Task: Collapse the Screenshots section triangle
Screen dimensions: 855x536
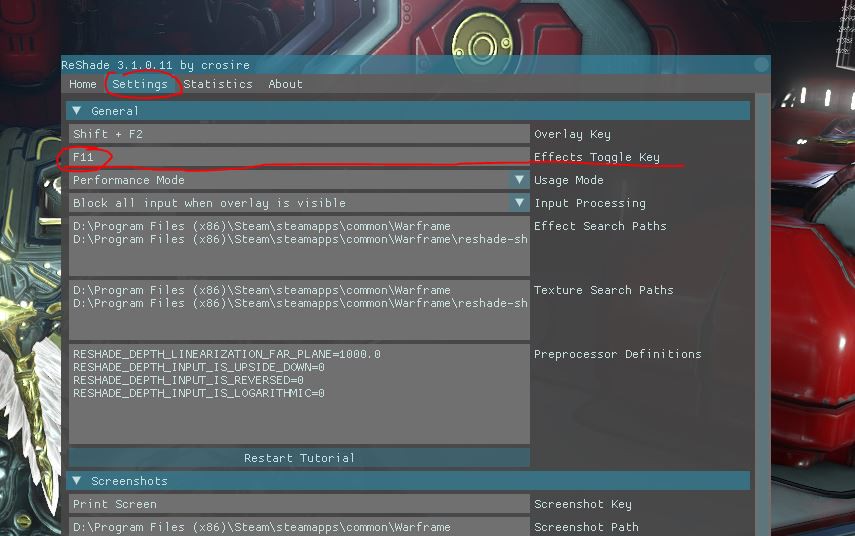Action: tap(77, 482)
